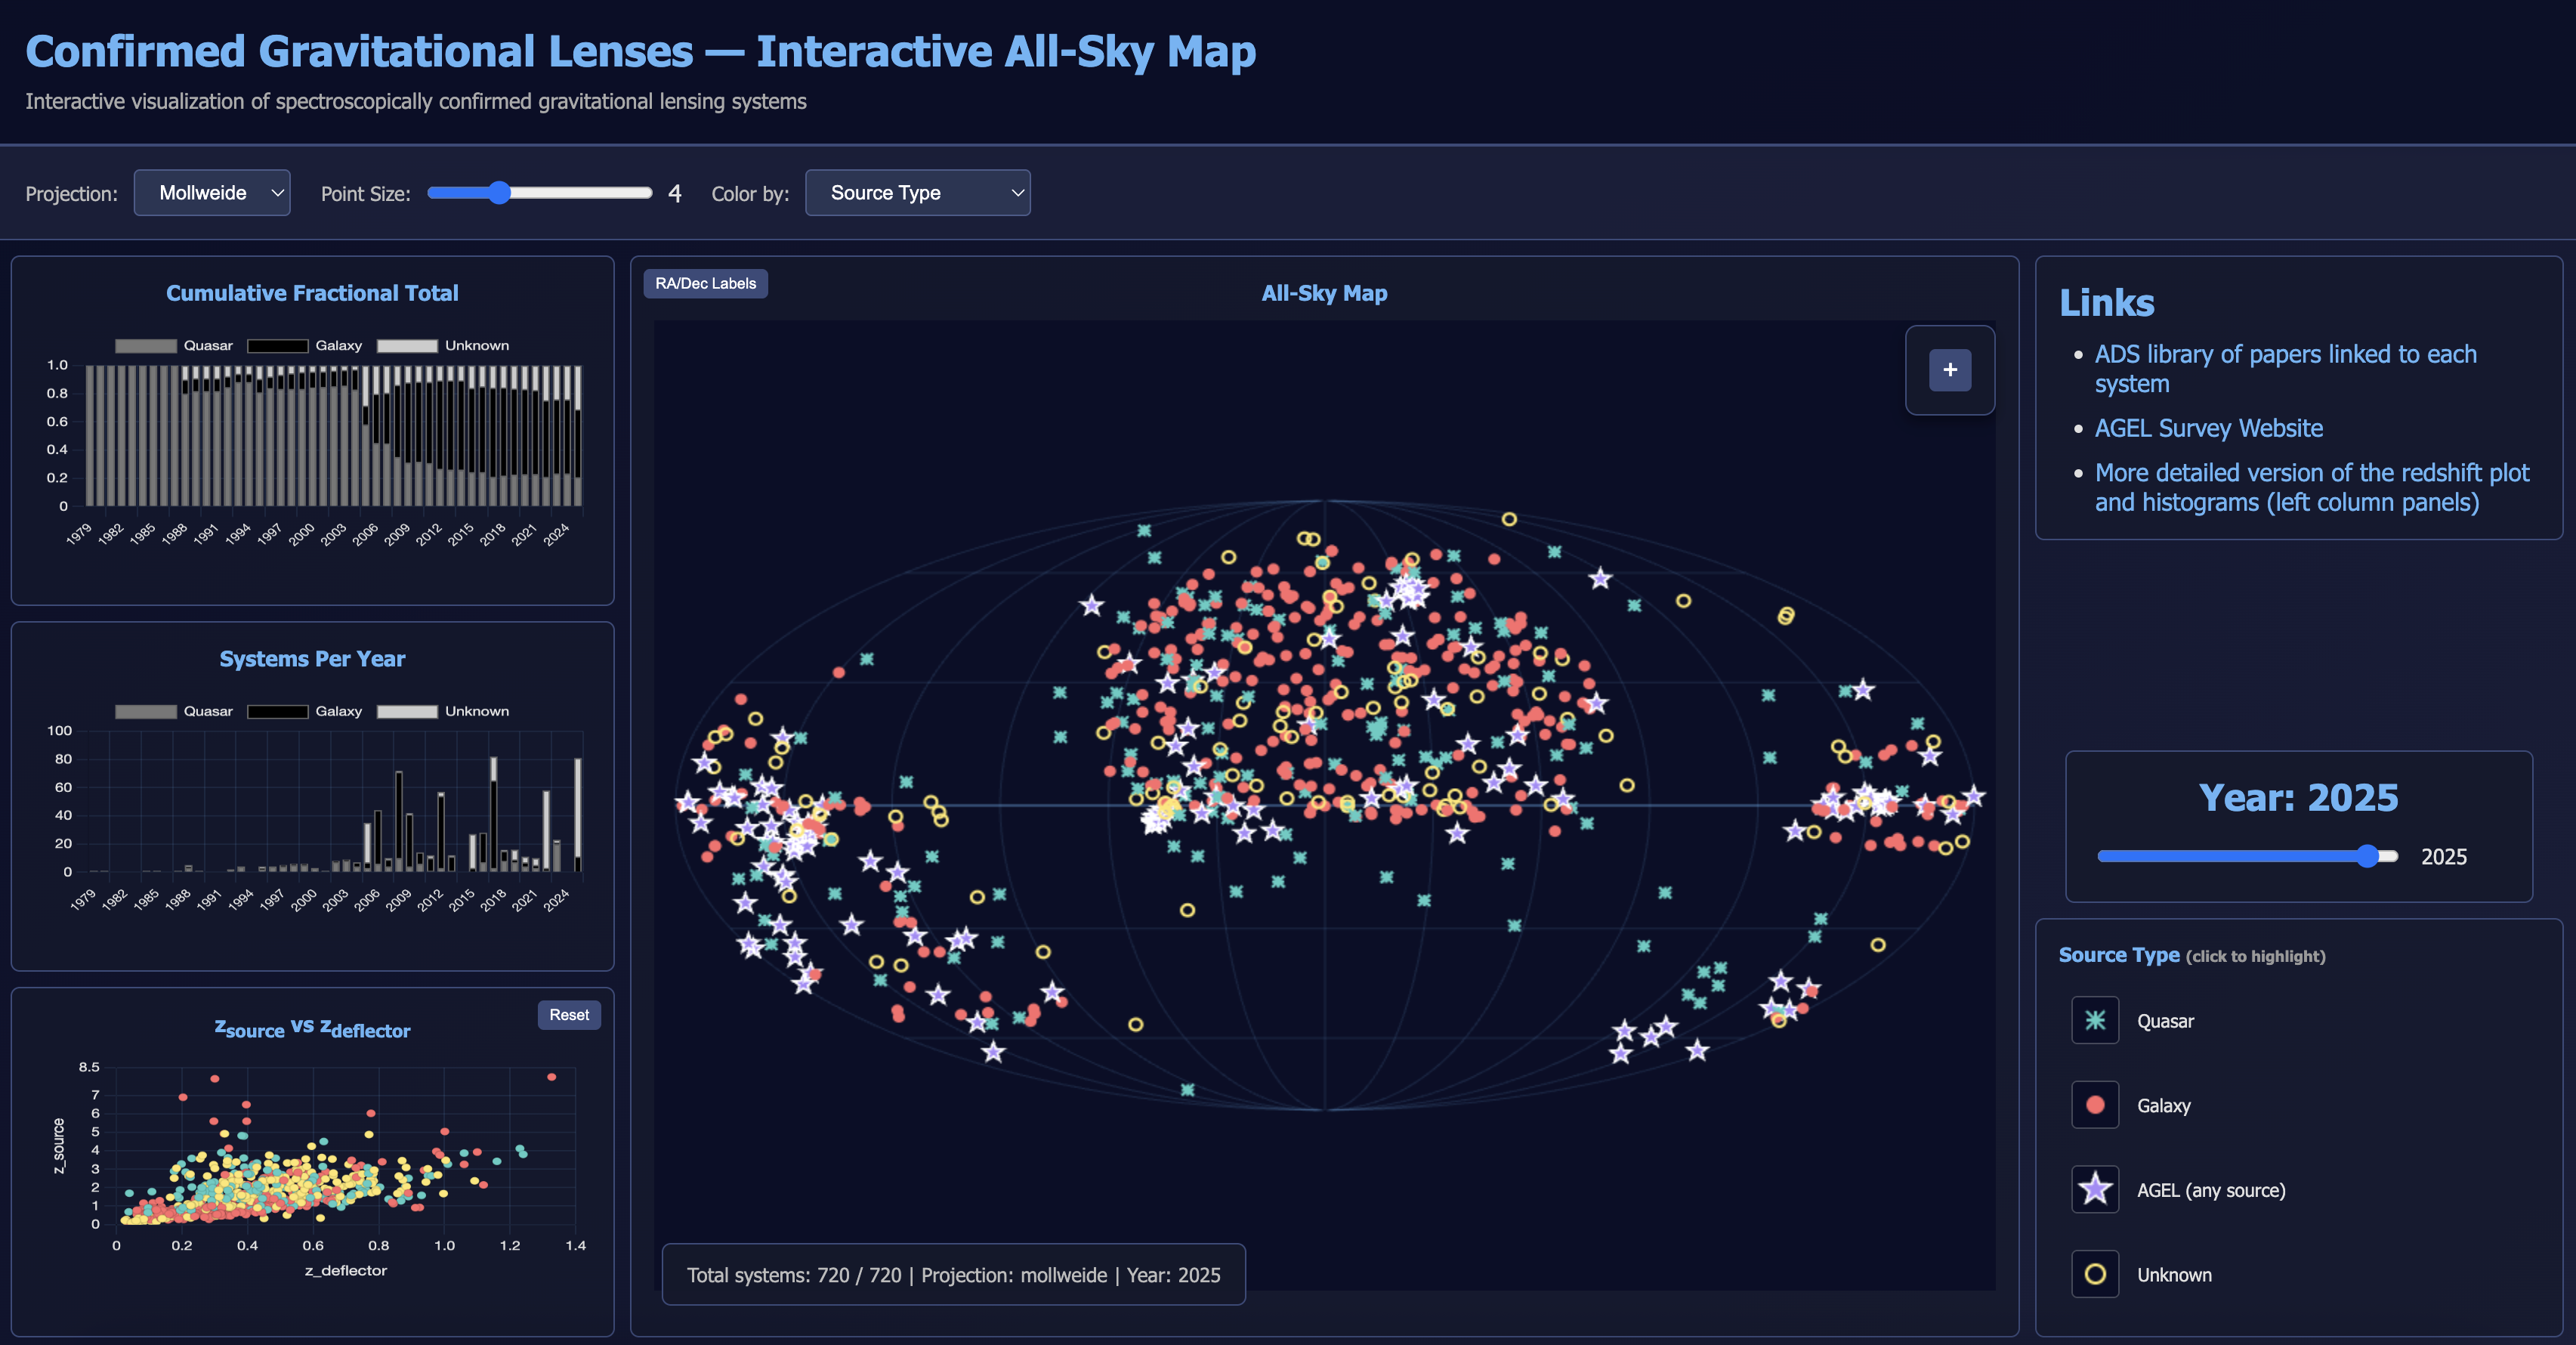
Task: Click the Quasar asterisk legend icon
Action: coord(2095,1020)
